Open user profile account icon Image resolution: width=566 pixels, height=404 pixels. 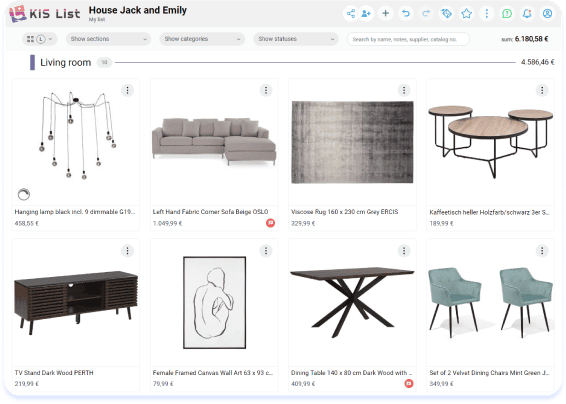(547, 14)
